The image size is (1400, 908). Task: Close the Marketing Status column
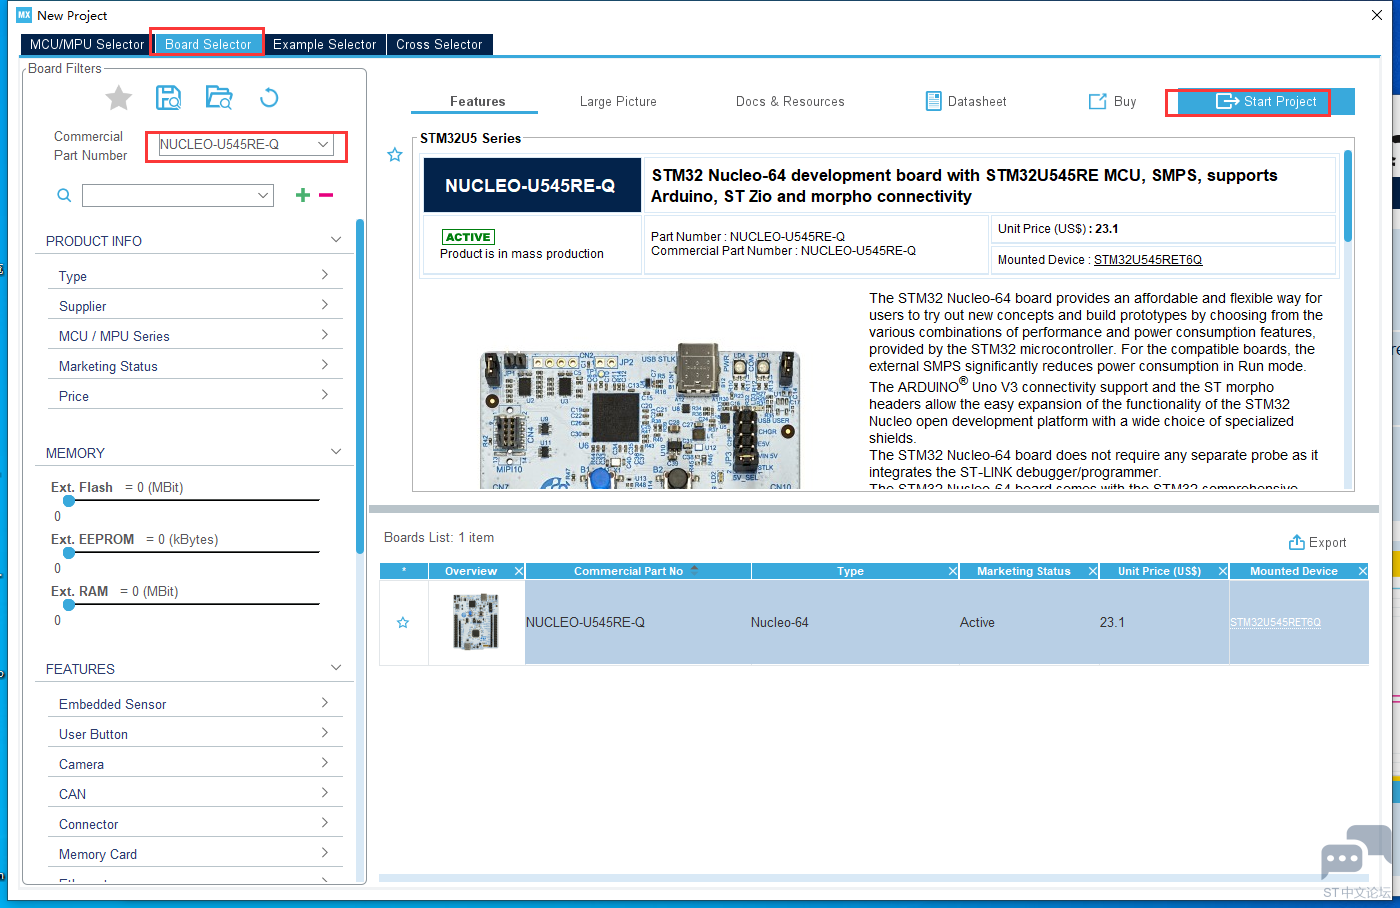(x=1093, y=571)
